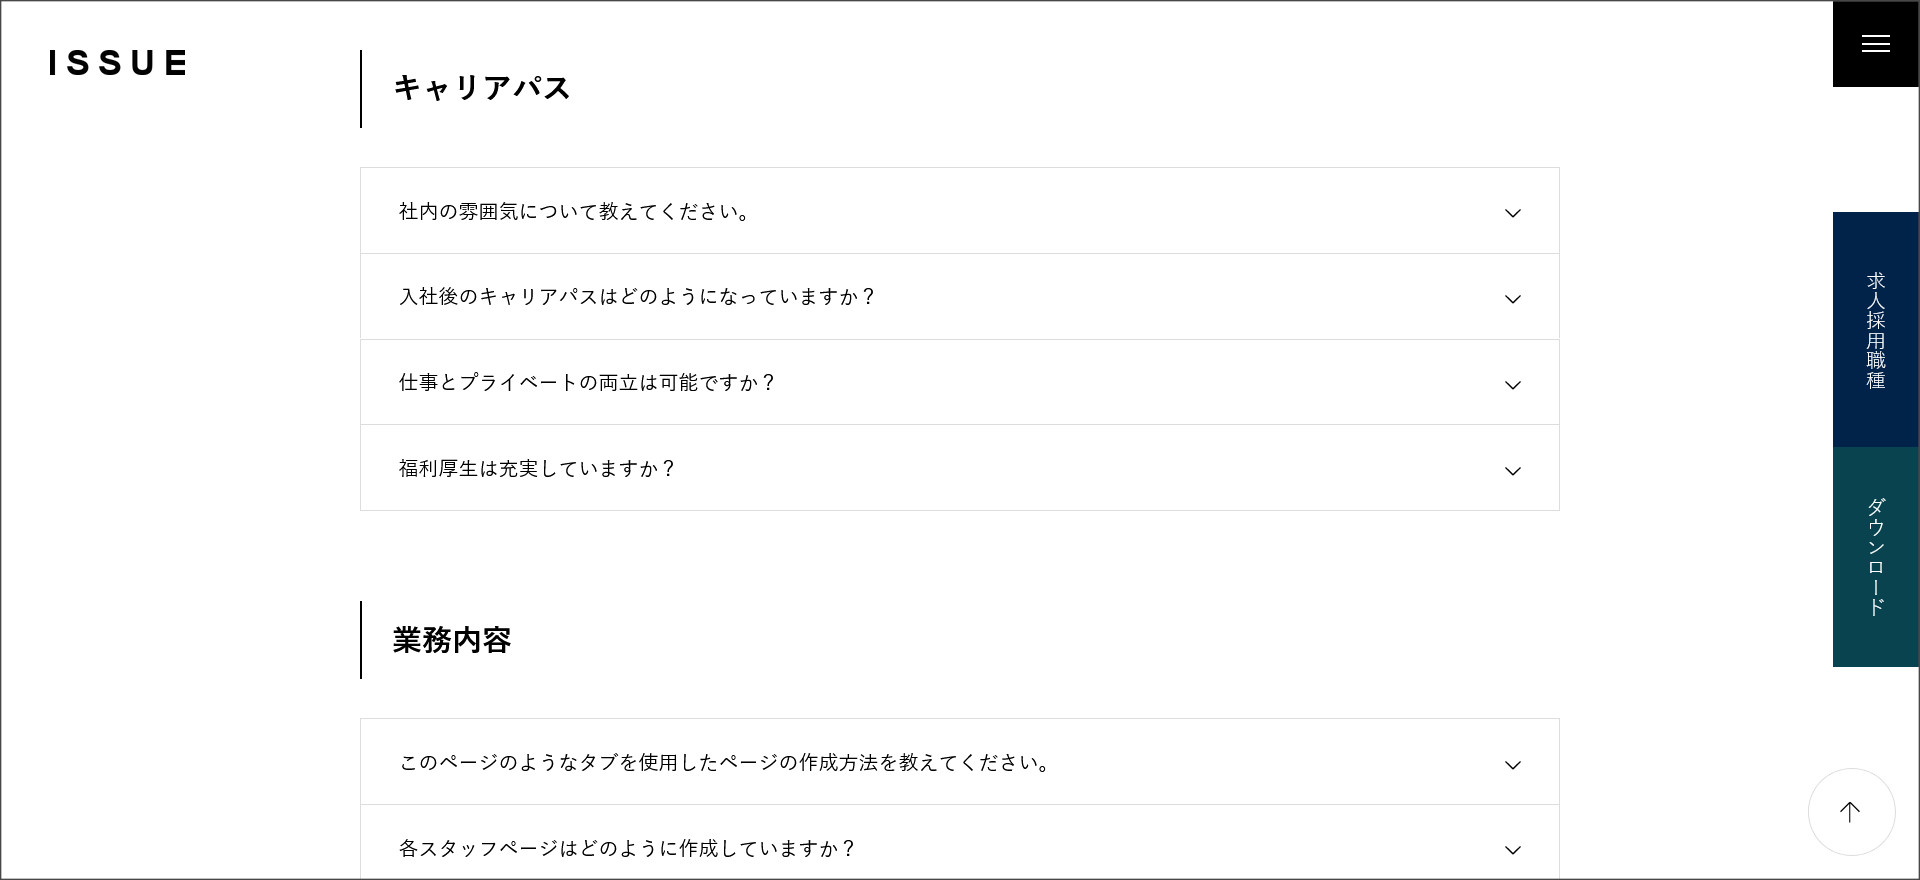
Task: Expand 仕事とプライベートの両立 question
Action: tap(586, 383)
